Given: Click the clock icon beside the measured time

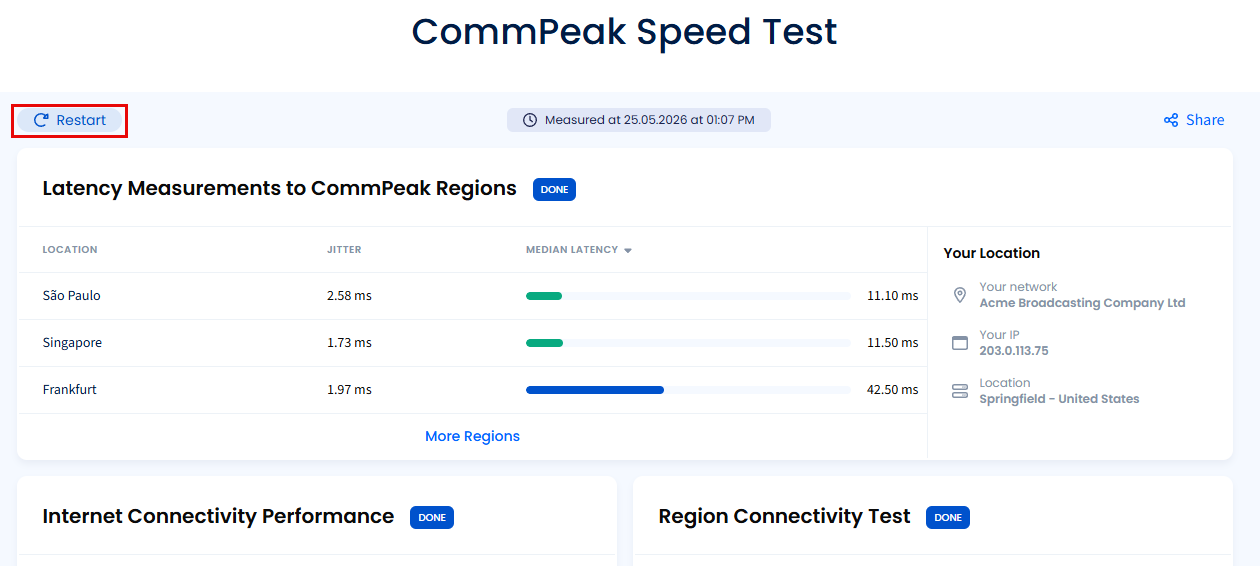Looking at the screenshot, I should click(x=529, y=120).
